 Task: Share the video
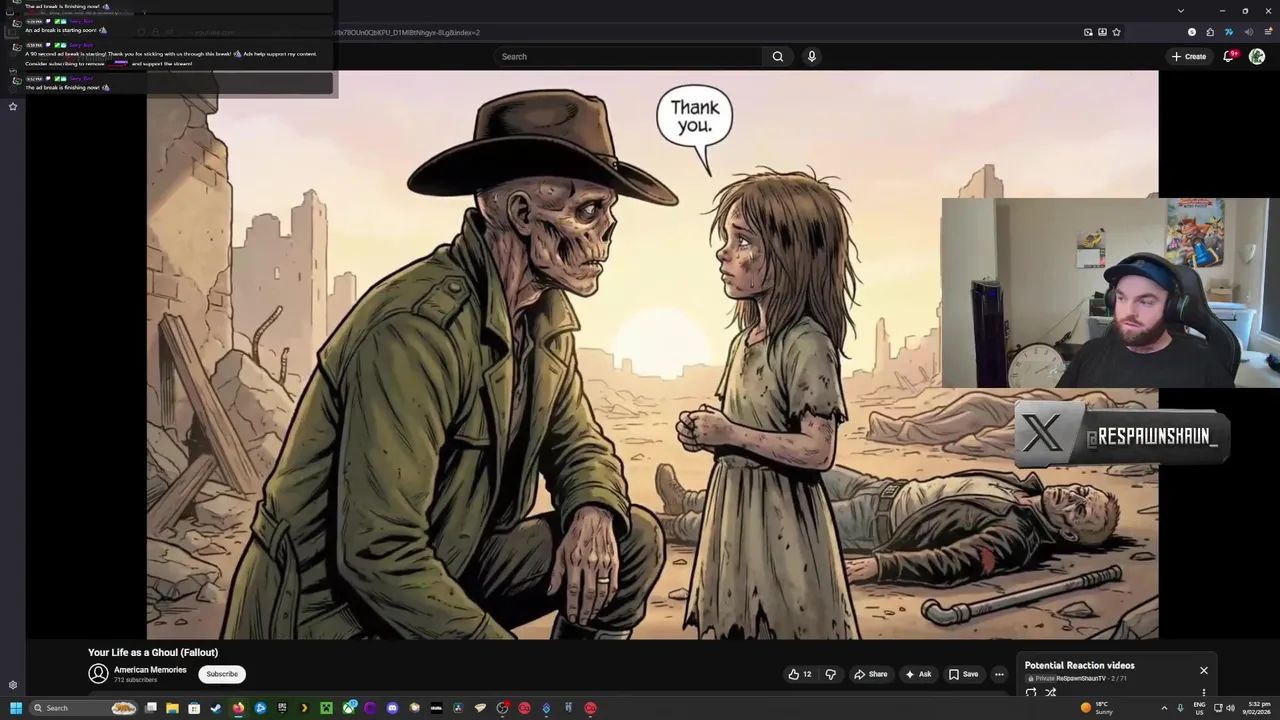pos(870,674)
